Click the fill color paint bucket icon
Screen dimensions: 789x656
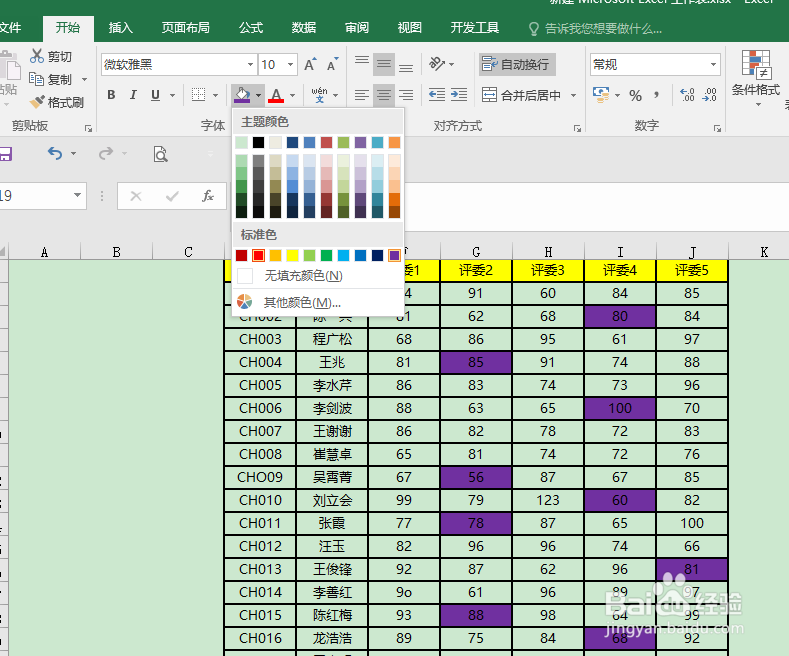243,95
